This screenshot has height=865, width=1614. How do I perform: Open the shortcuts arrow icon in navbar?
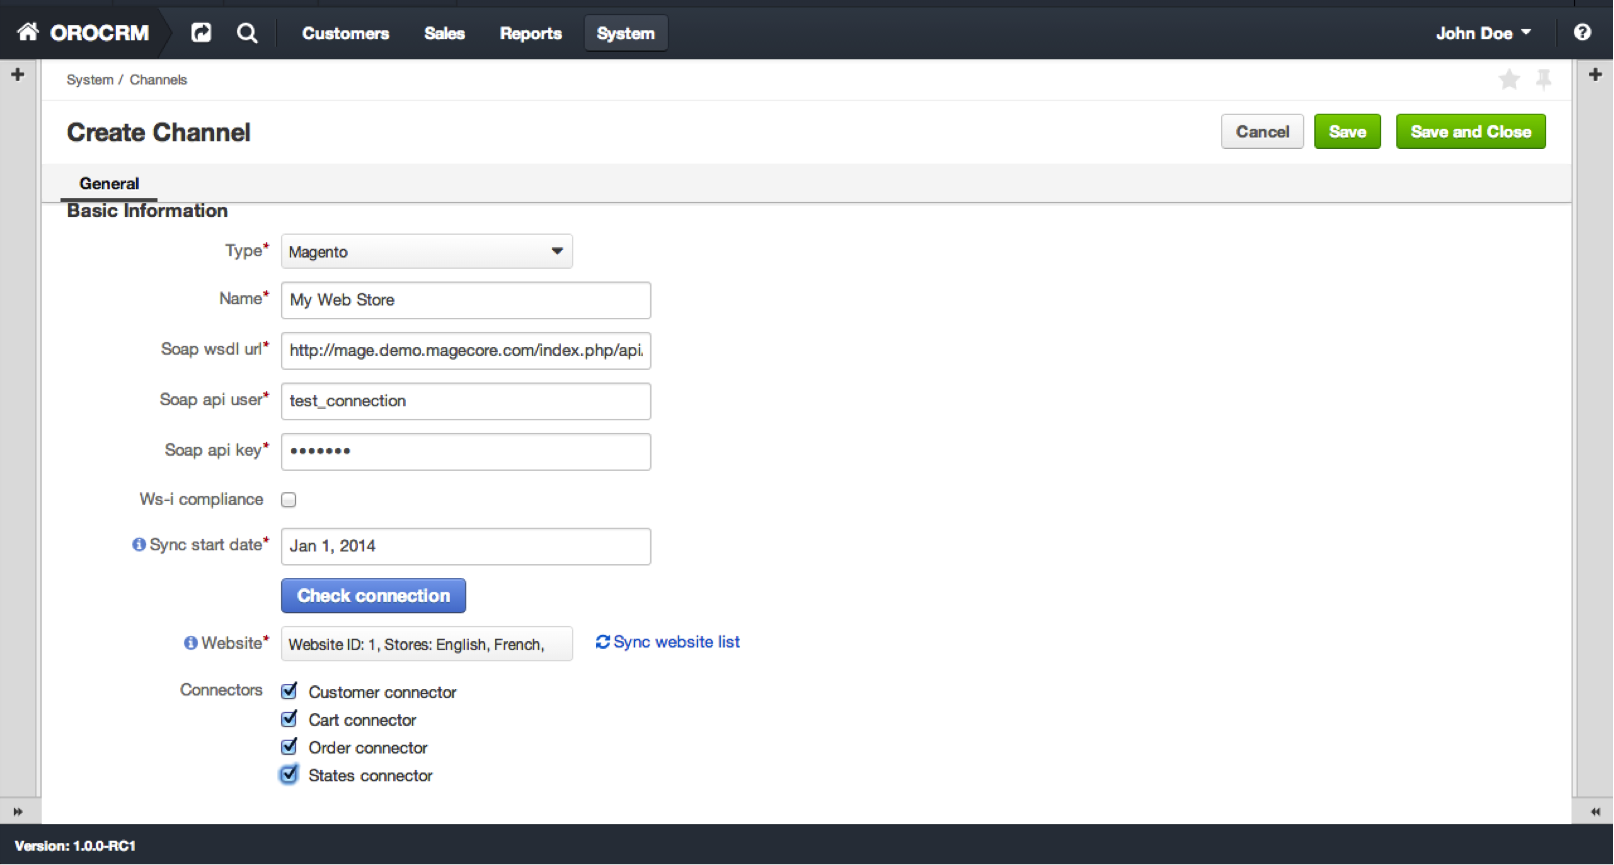[x=201, y=33]
